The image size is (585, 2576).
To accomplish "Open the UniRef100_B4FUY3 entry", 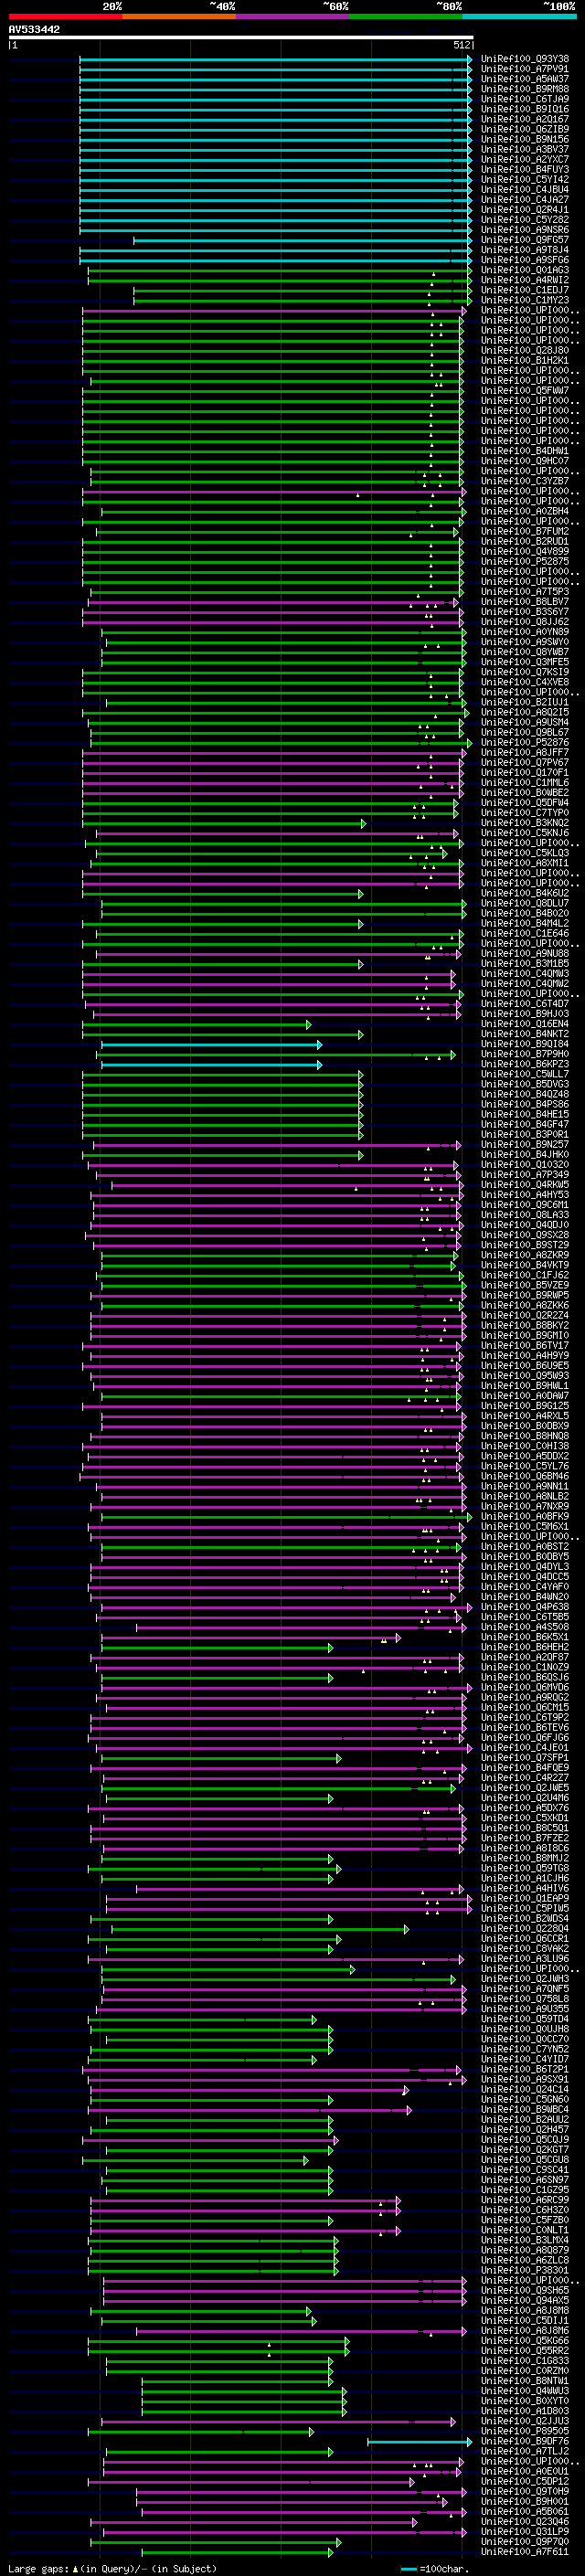I will 525,169.
